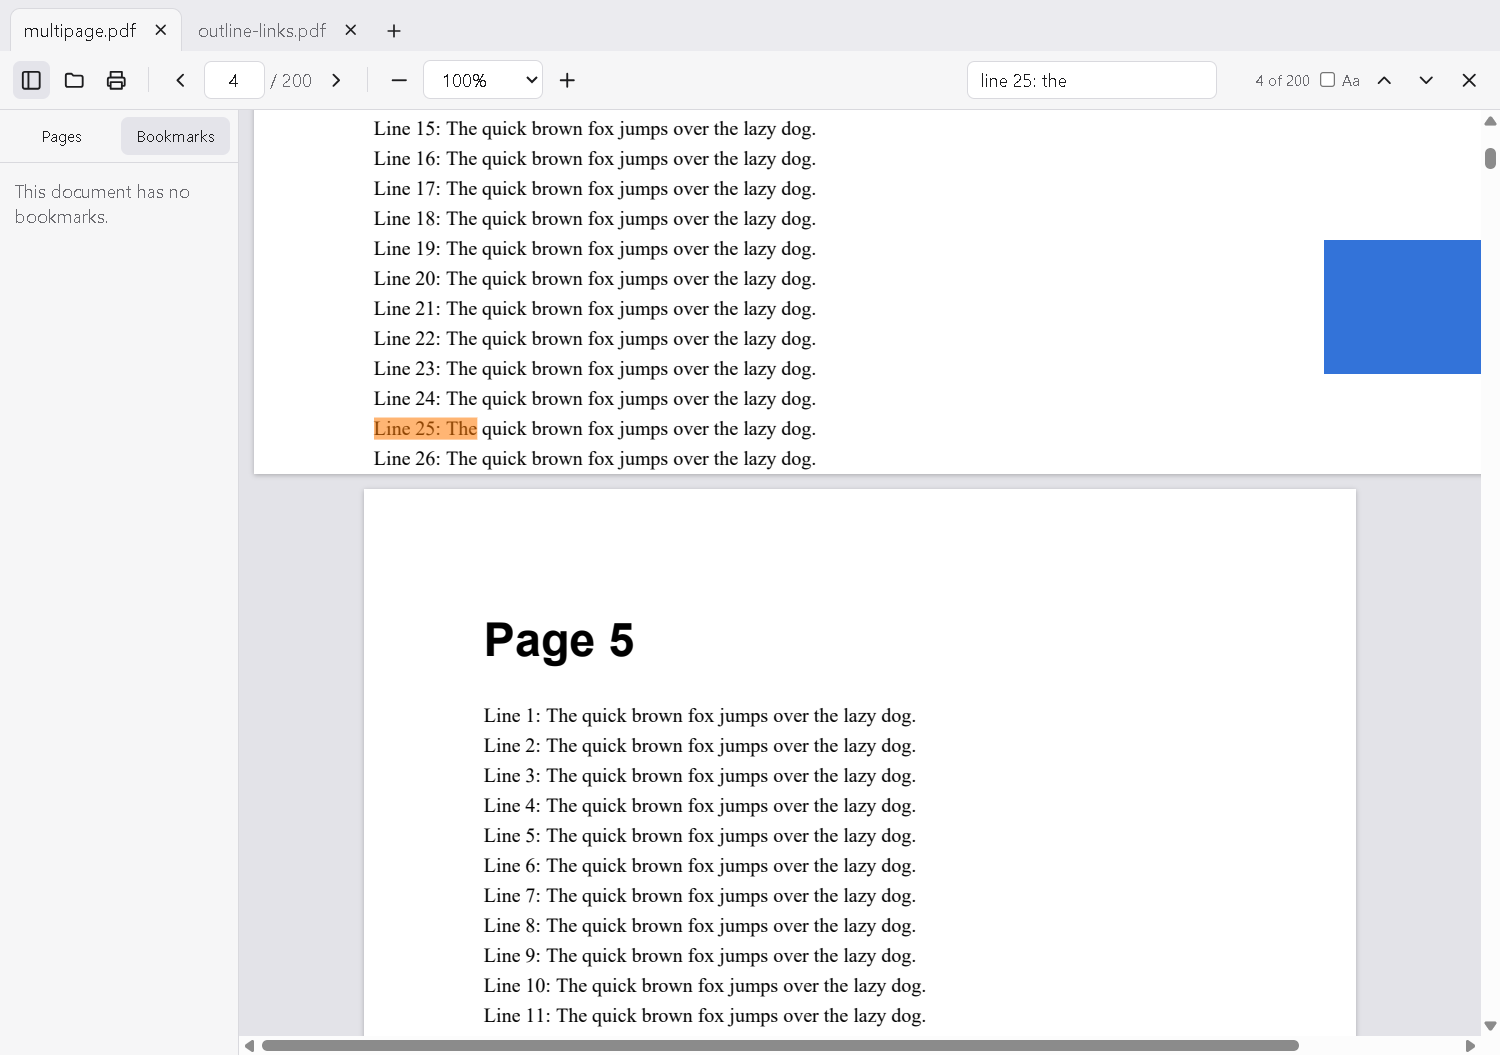Switch to the Pages sidebar tab
The width and height of the screenshot is (1500, 1055).
tap(62, 136)
